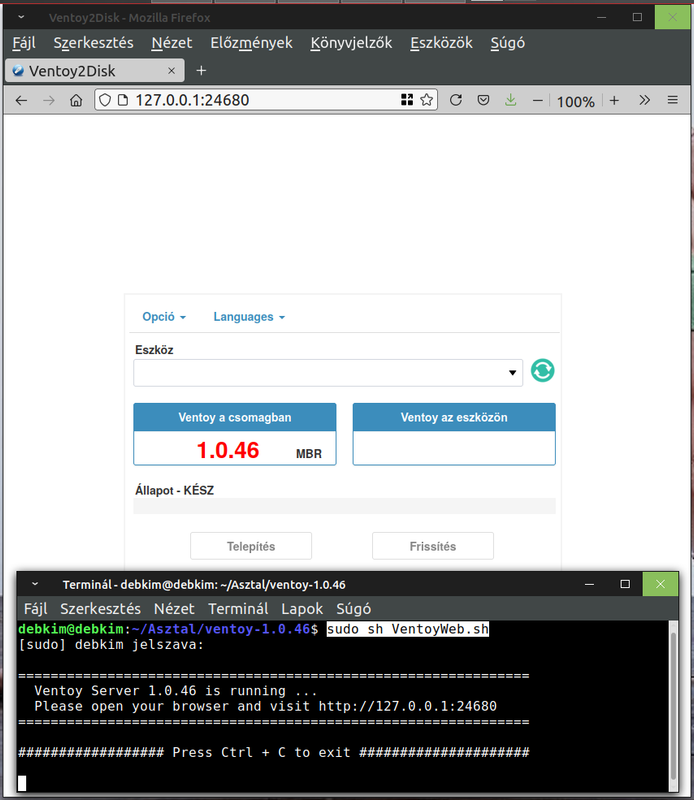Open the Firefox downloads arrow
Viewport: 694px width, 800px height.
click(510, 100)
